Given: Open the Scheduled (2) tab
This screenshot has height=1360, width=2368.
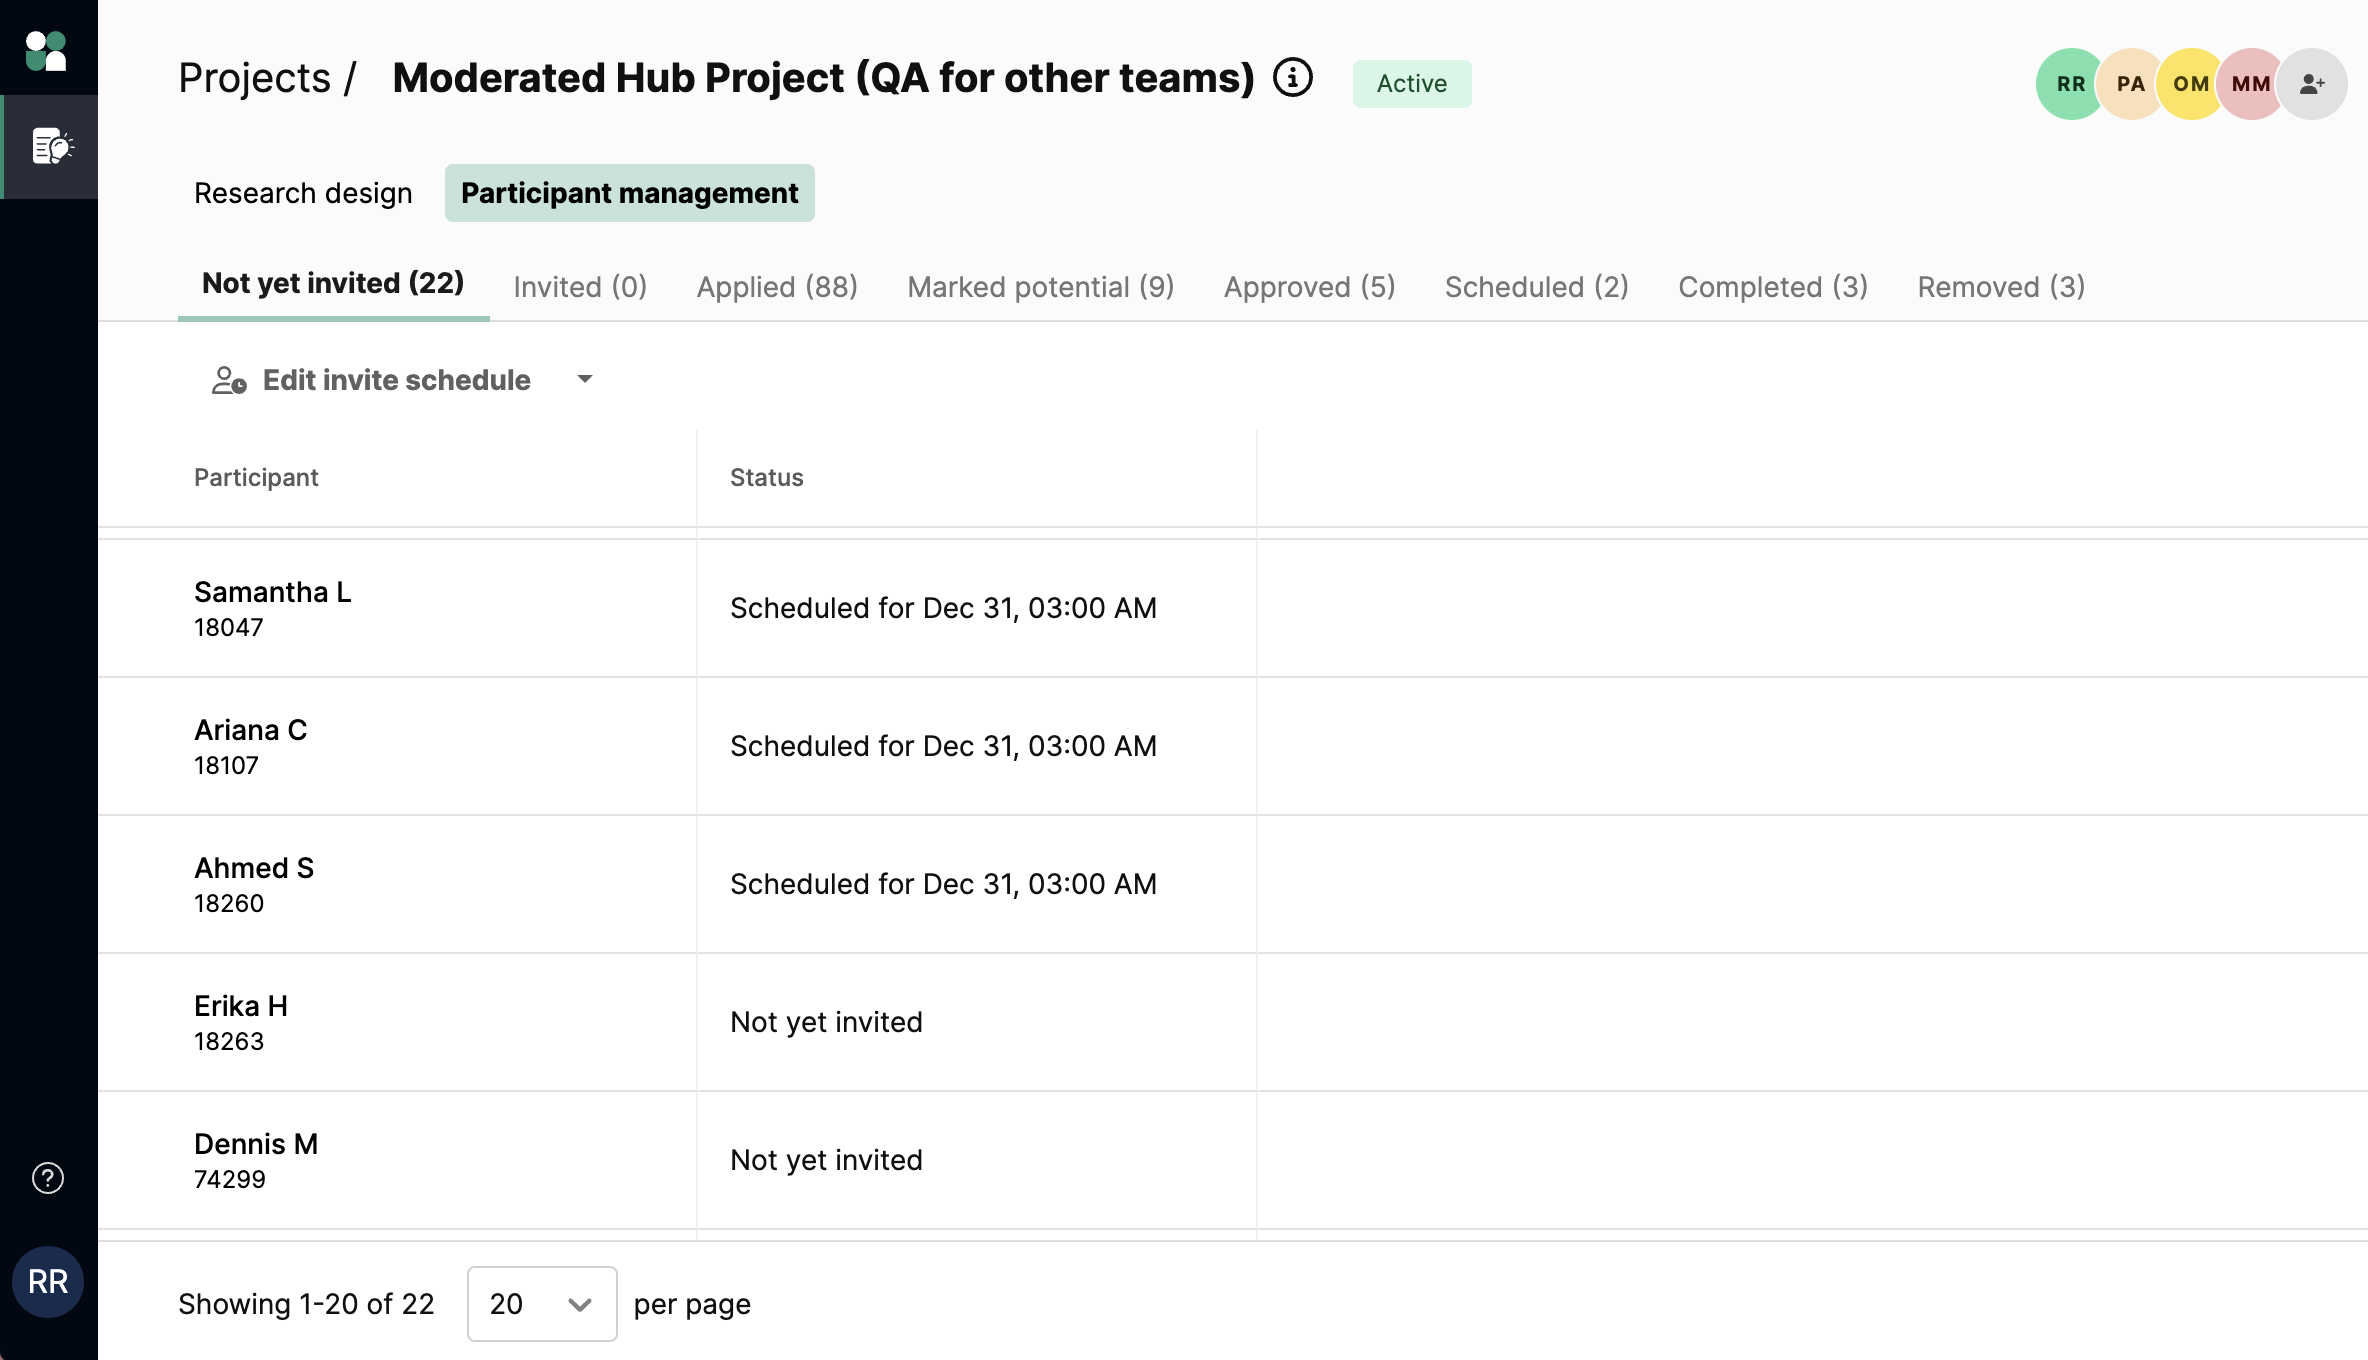Looking at the screenshot, I should pyautogui.click(x=1536, y=287).
